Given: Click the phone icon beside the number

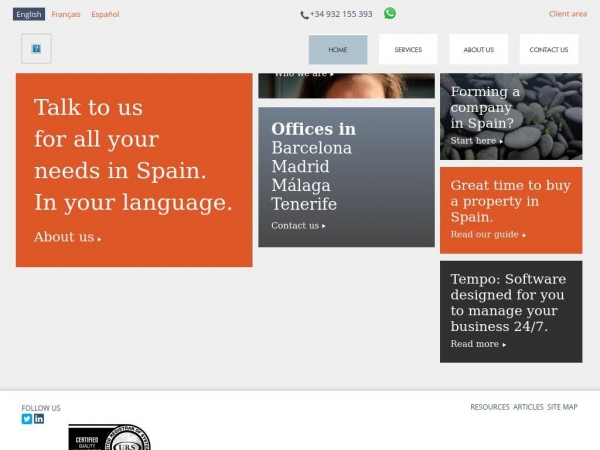Looking at the screenshot, I should (x=304, y=15).
